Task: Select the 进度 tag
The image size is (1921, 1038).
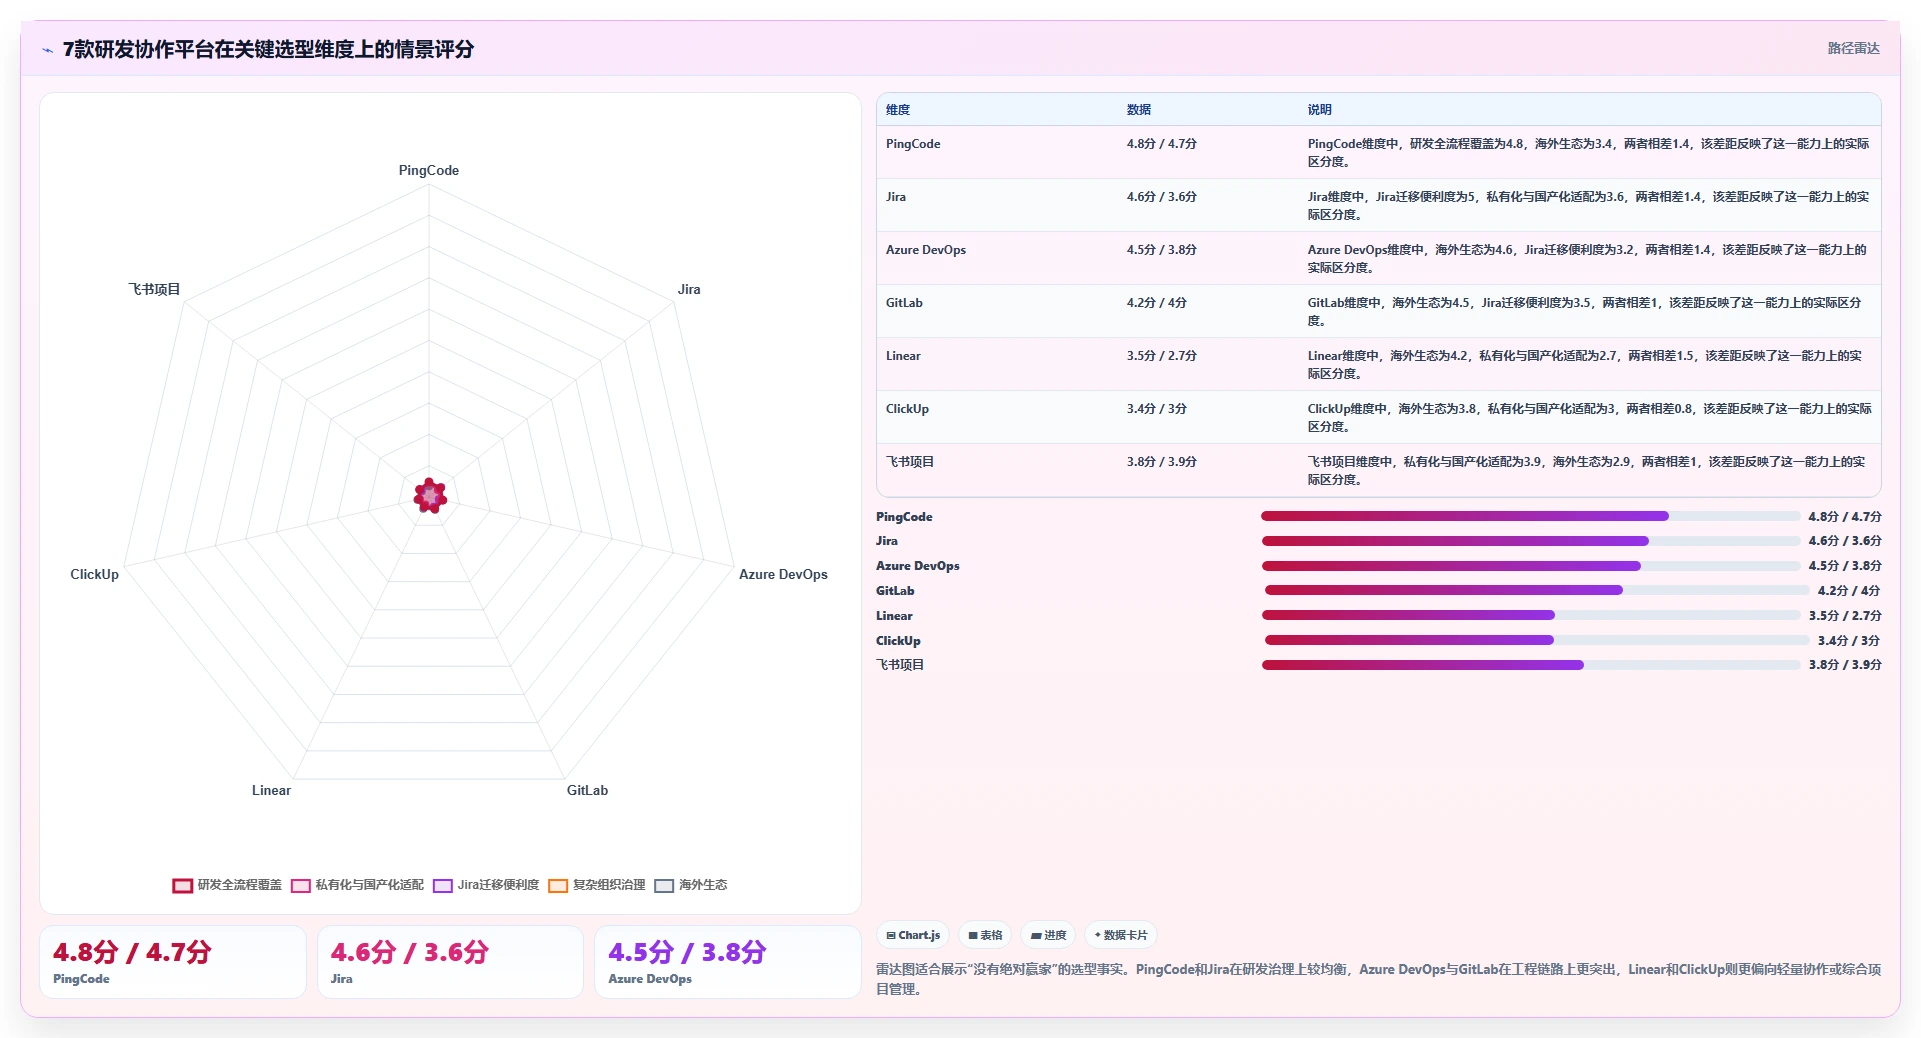Action: [1048, 935]
